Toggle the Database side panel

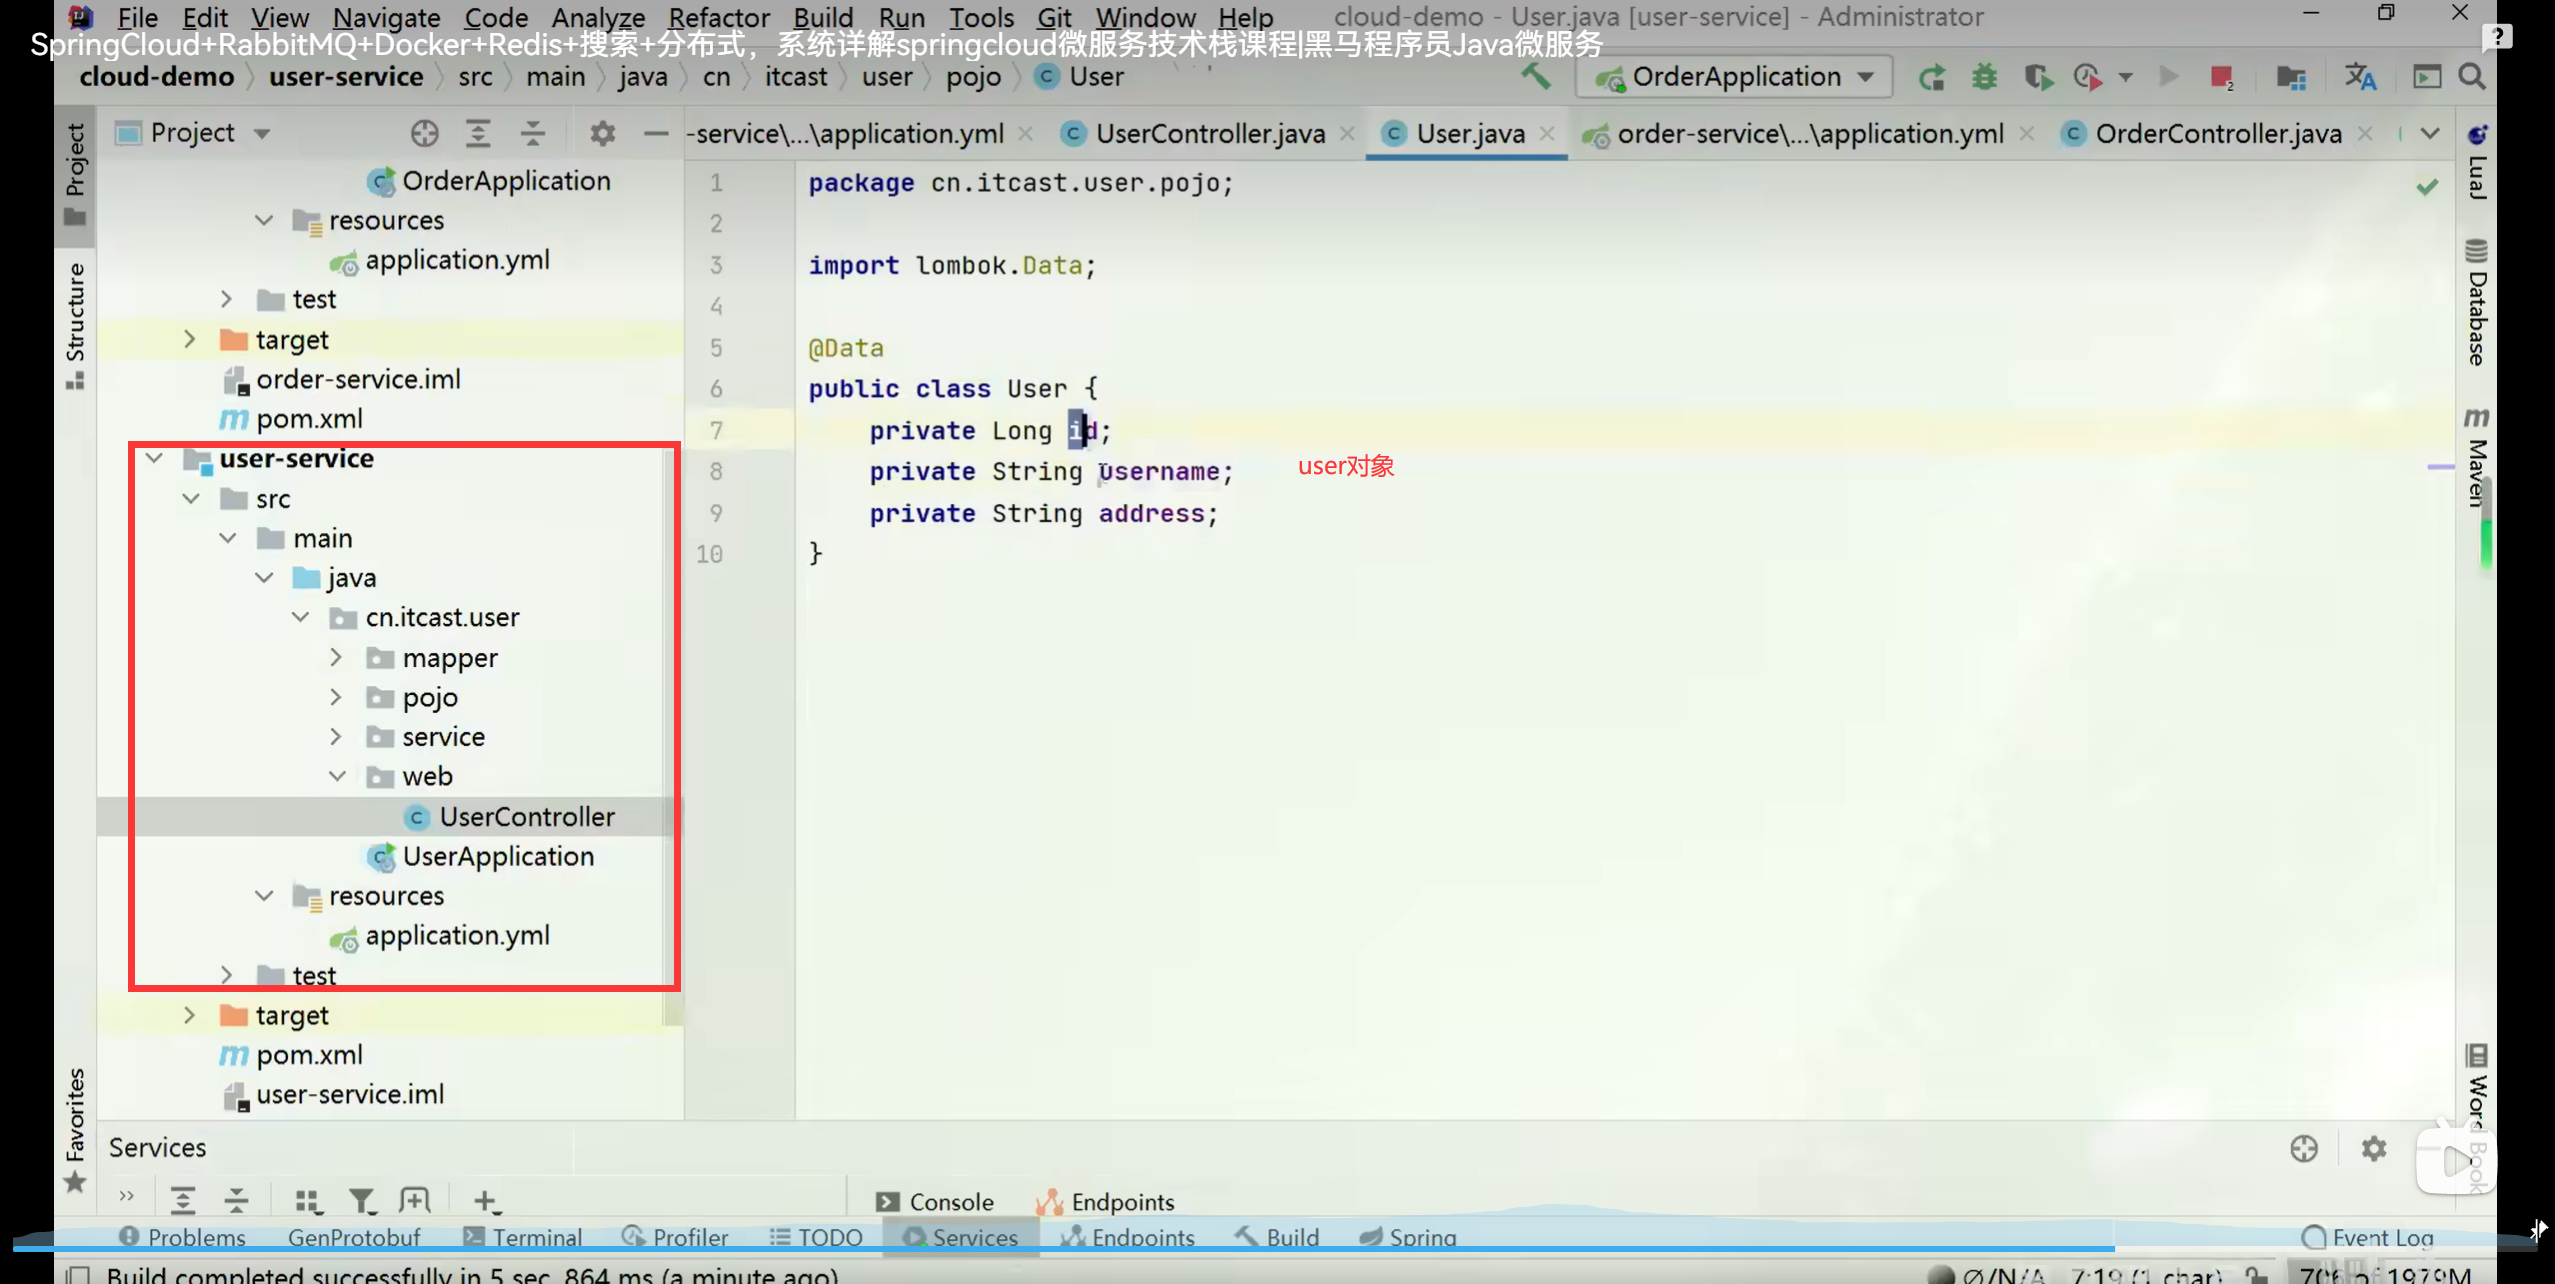point(2477,304)
